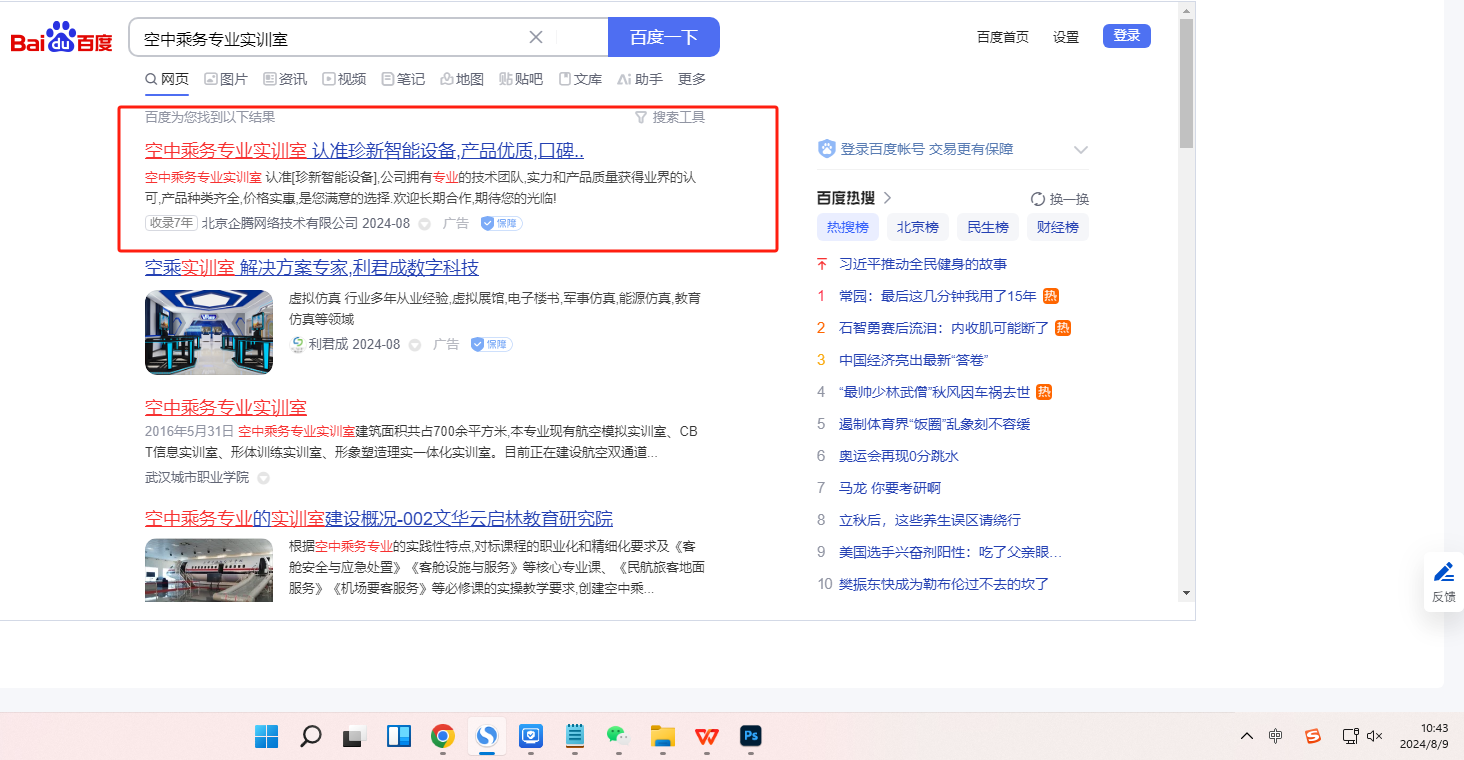
Task: Click the page vertical scrollbar thumb
Action: click(x=1186, y=85)
